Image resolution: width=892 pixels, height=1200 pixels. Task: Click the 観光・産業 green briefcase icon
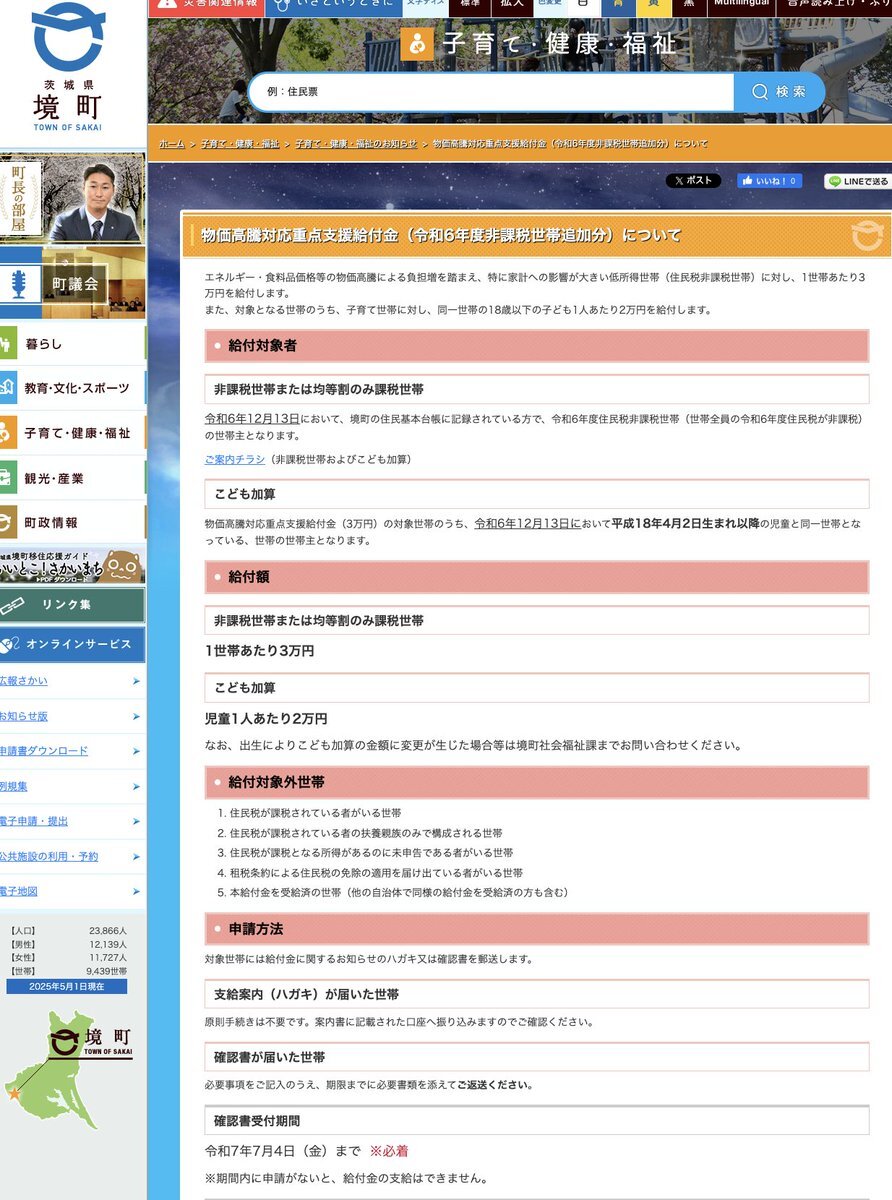coord(8,478)
